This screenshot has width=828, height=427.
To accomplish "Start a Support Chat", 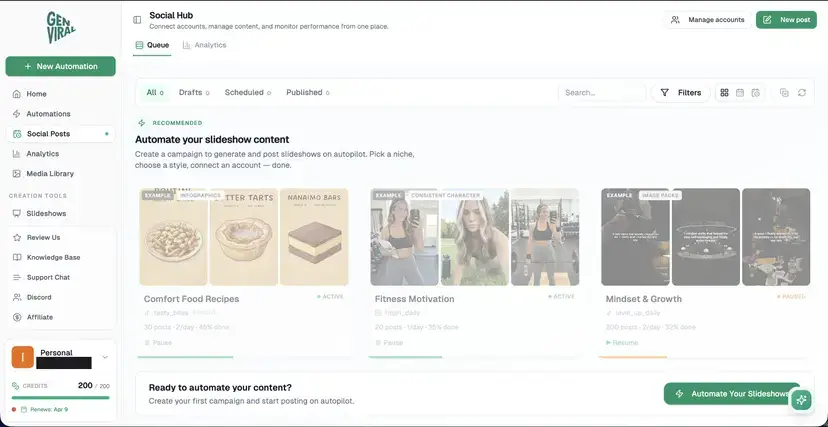I will click(48, 278).
